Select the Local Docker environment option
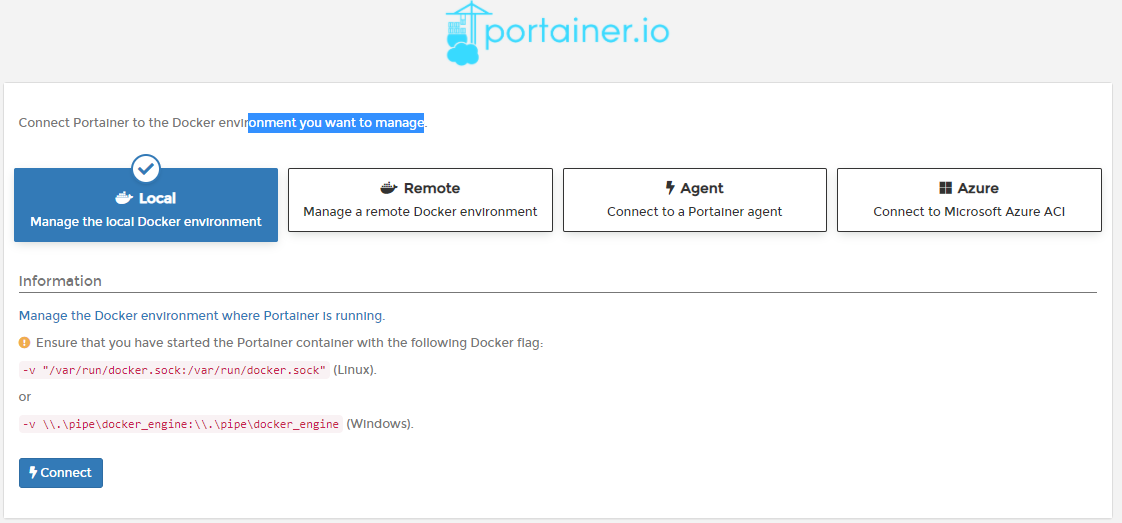The height and width of the screenshot is (523, 1122). [x=146, y=205]
